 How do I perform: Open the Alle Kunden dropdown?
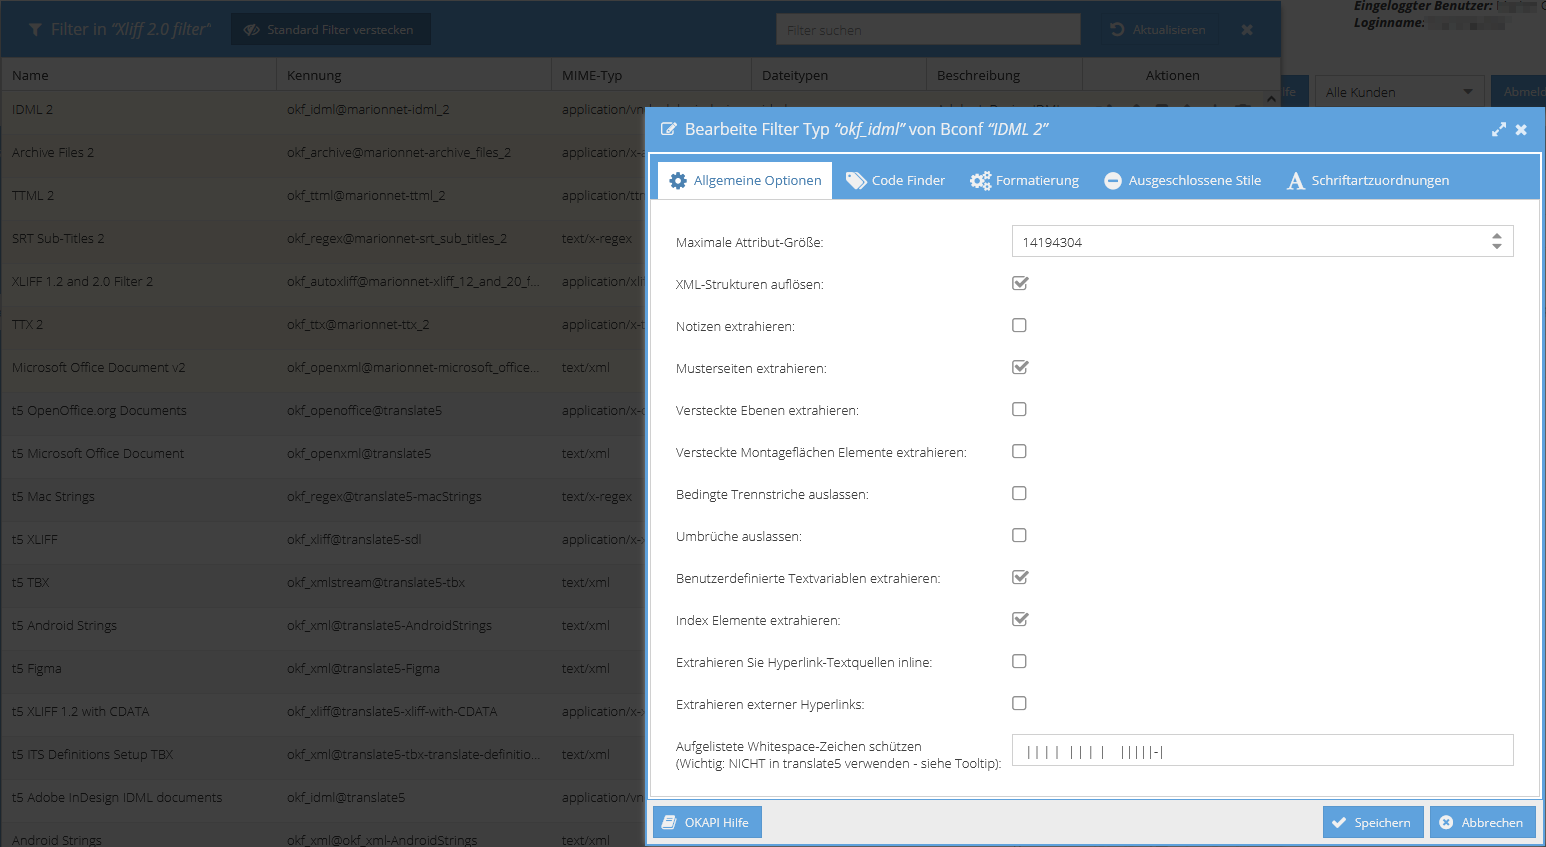point(1398,92)
